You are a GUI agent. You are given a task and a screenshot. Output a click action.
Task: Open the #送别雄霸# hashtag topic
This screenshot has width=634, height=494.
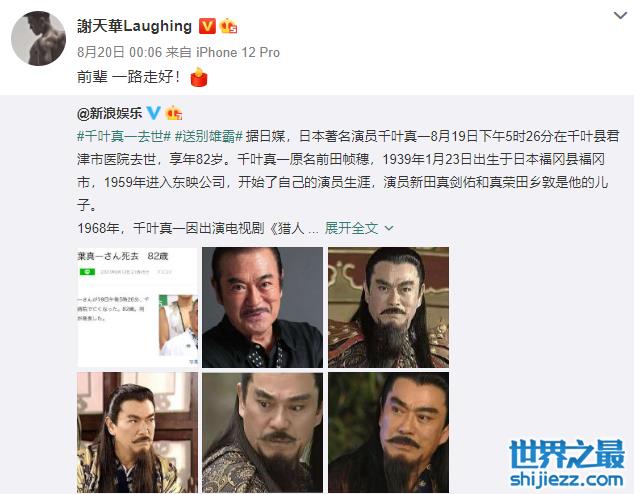pyautogui.click(x=209, y=136)
